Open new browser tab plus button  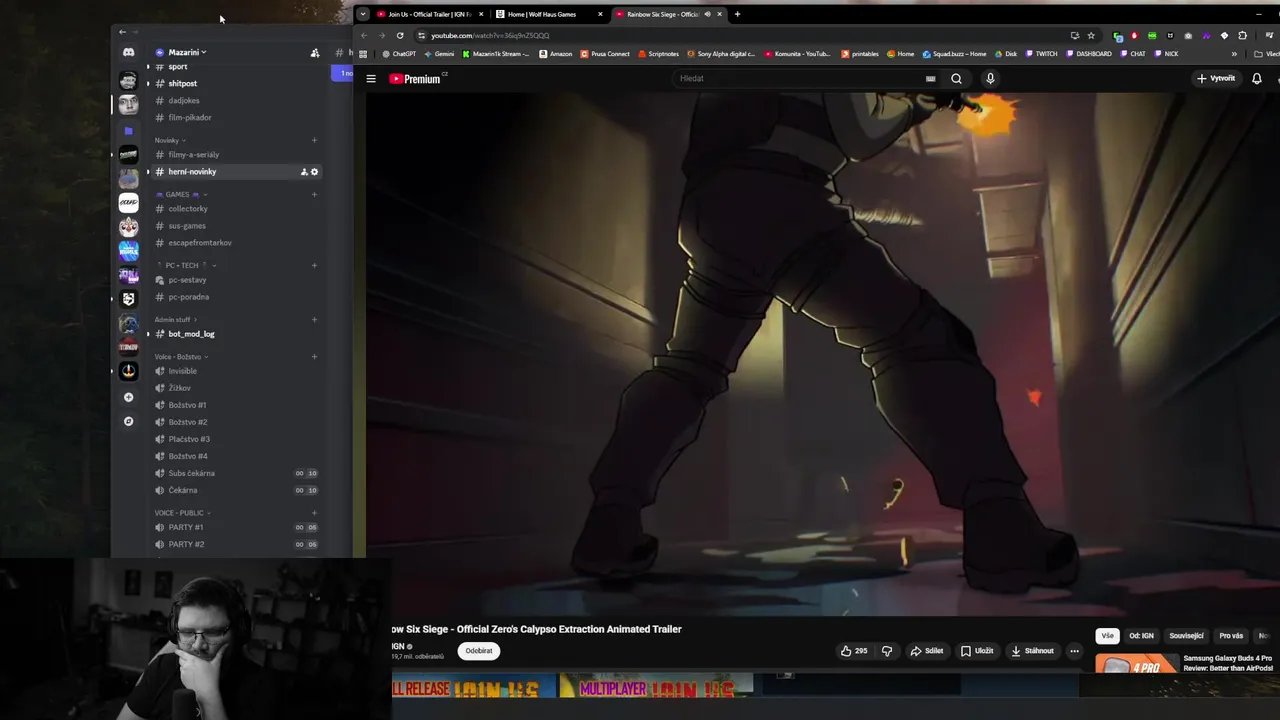point(737,14)
